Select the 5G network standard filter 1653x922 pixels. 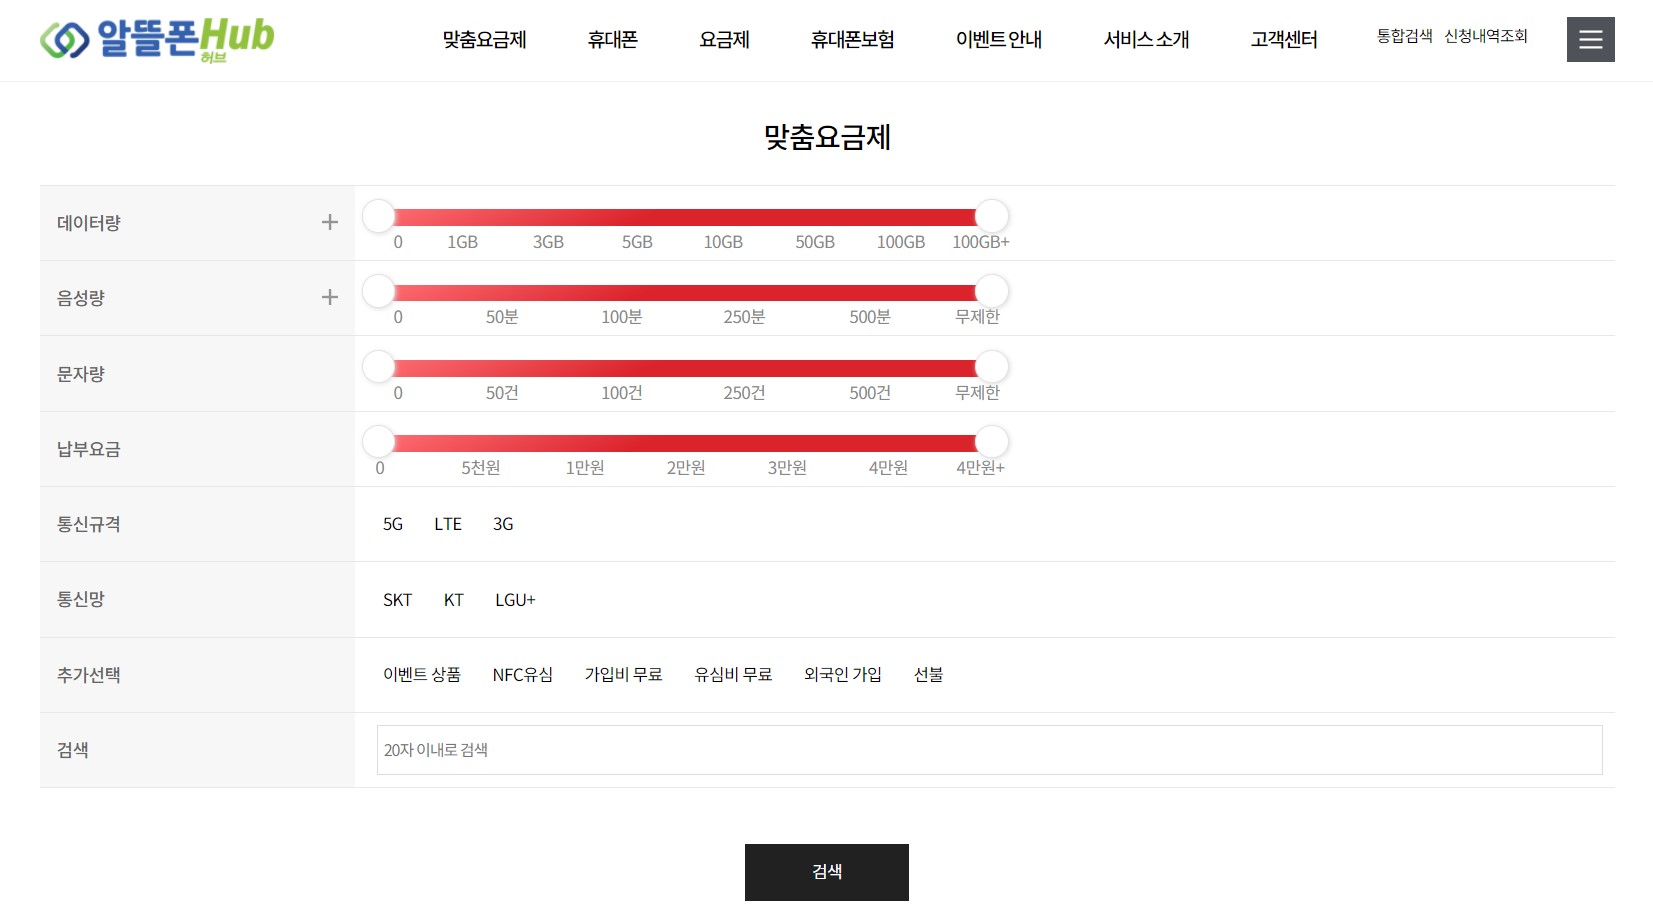[x=392, y=524]
